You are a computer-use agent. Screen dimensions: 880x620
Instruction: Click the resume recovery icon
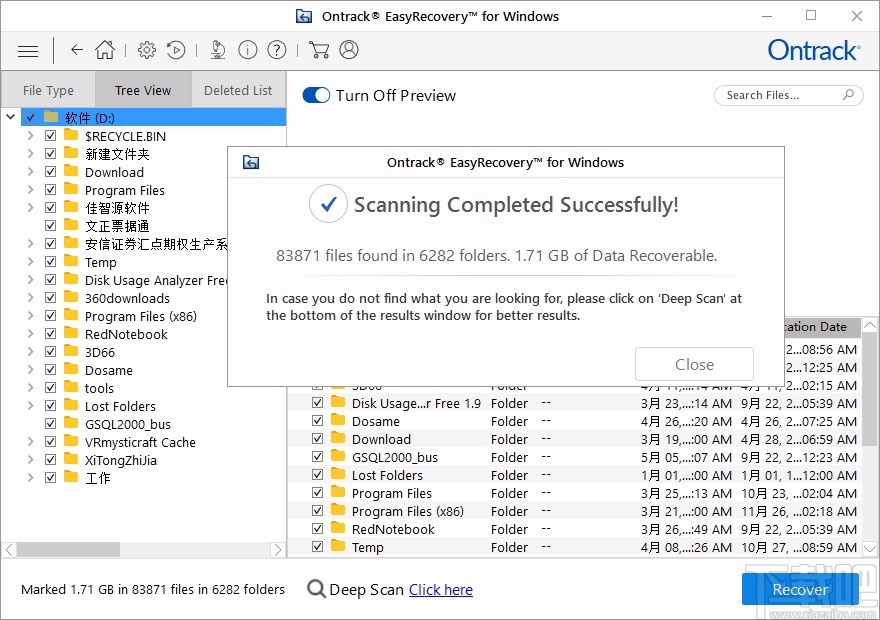click(176, 50)
